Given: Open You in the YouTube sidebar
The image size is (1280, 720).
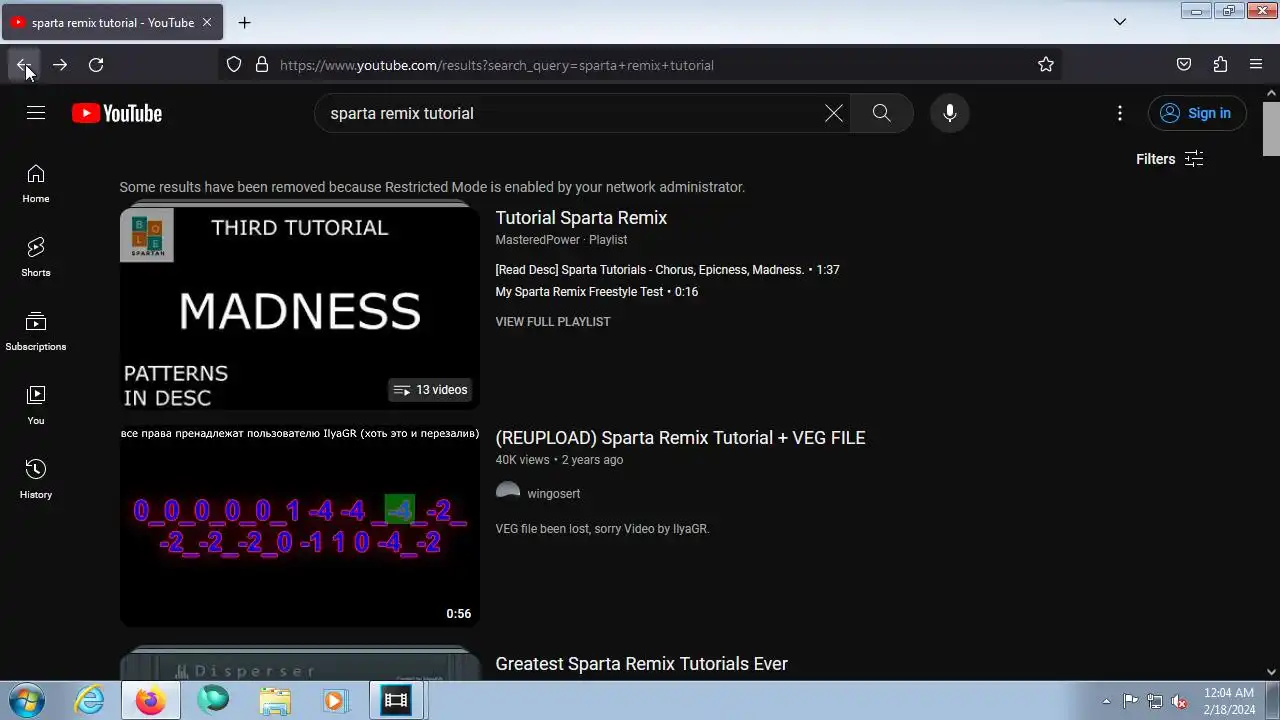Looking at the screenshot, I should tap(36, 406).
